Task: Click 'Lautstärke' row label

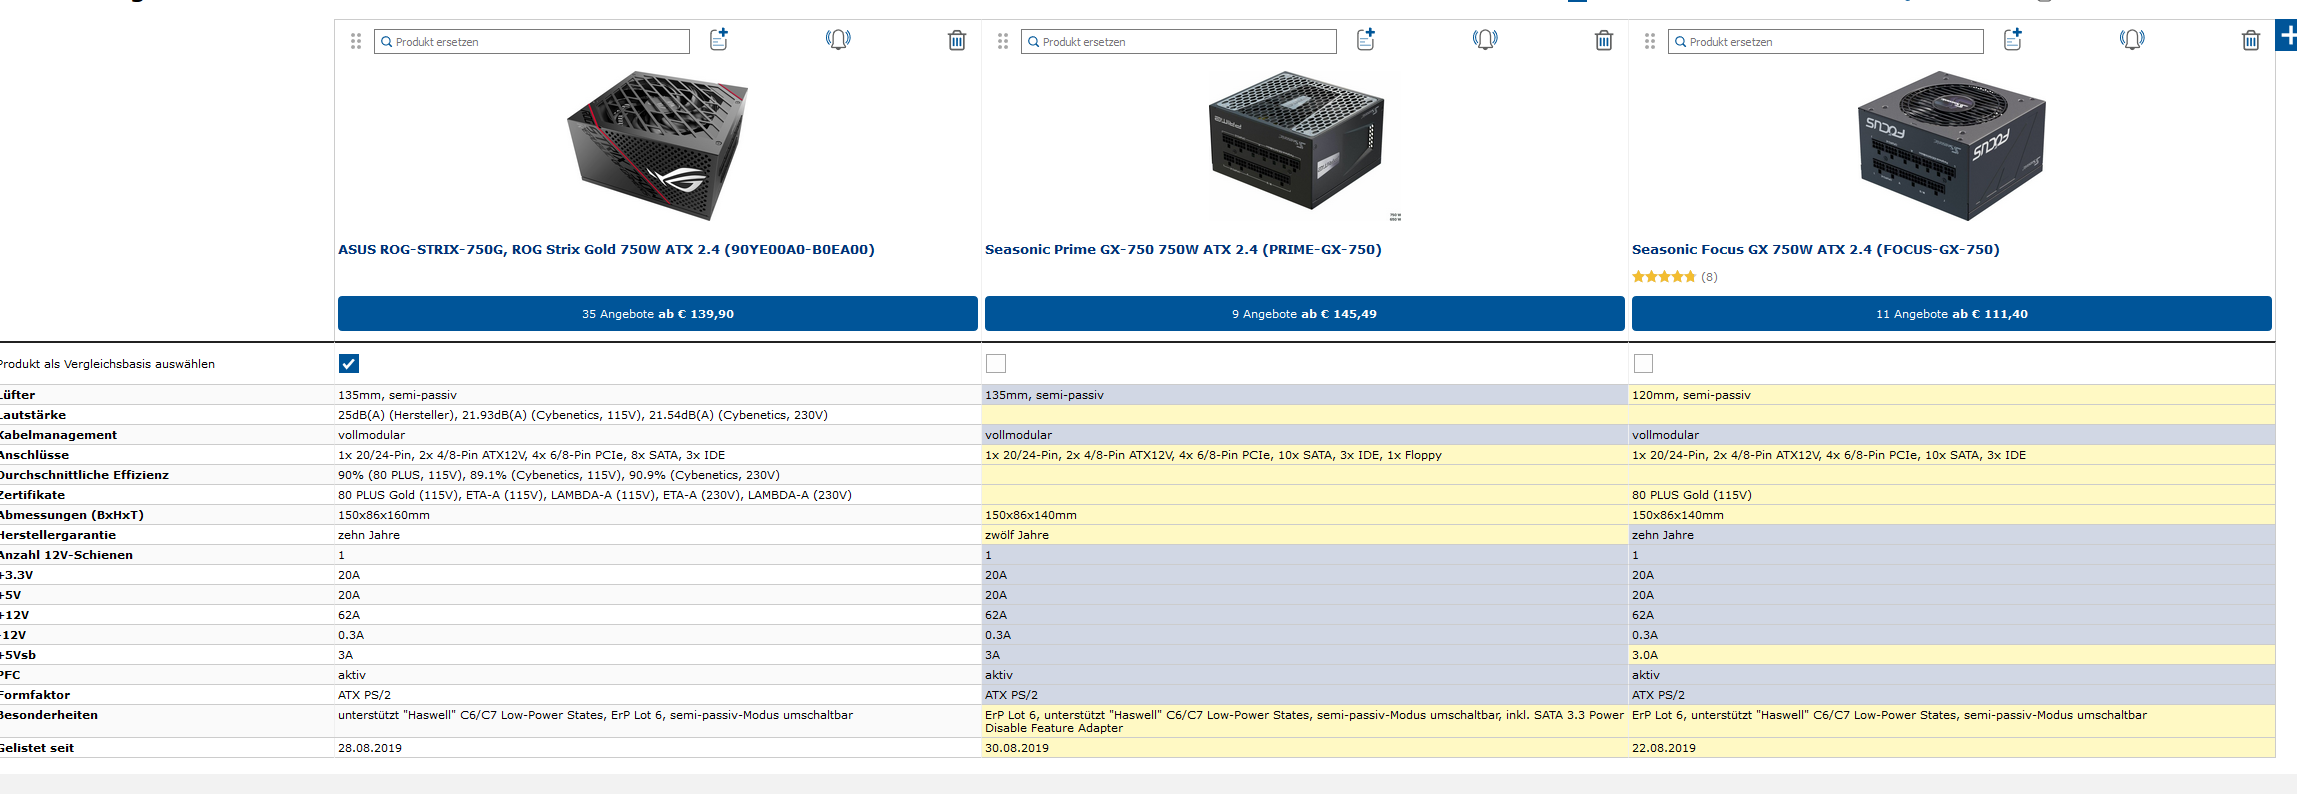Action: pyautogui.click(x=33, y=415)
